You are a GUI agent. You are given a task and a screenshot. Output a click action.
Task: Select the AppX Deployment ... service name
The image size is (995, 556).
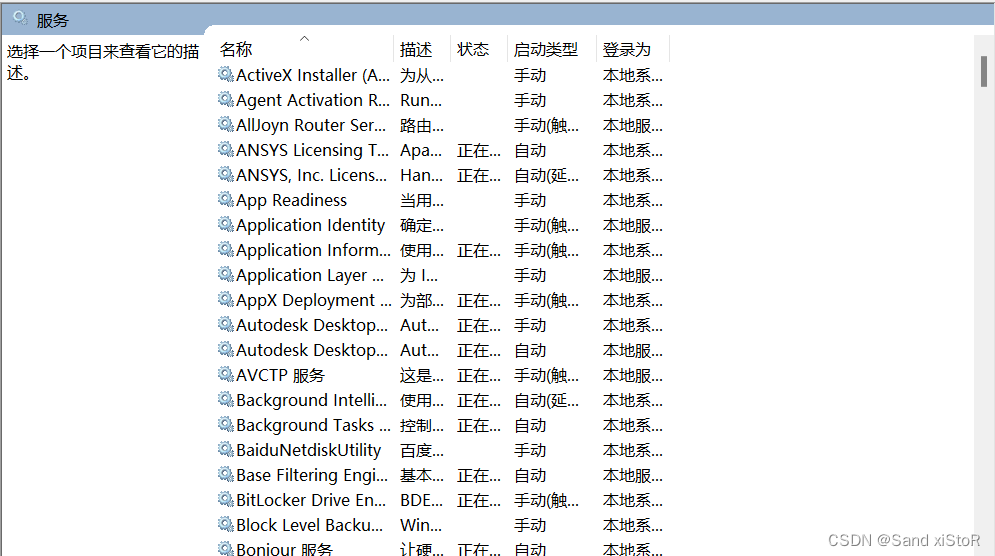point(313,300)
